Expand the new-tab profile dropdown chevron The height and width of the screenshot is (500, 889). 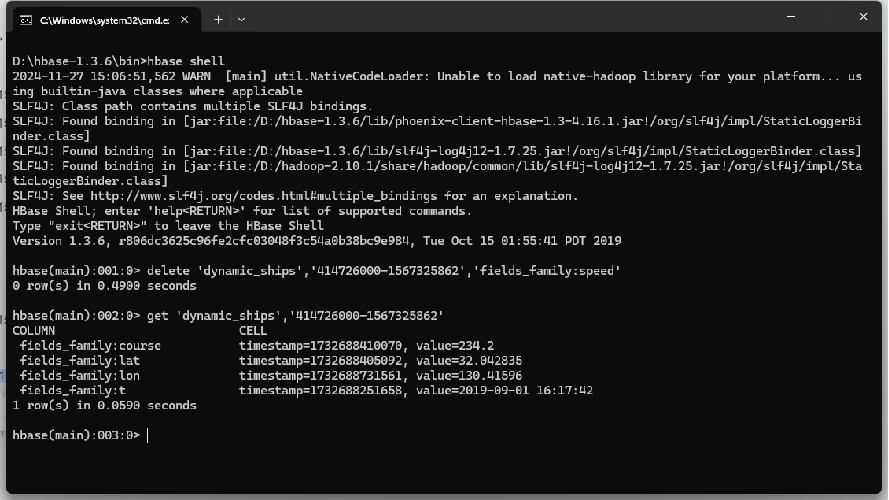coord(242,20)
